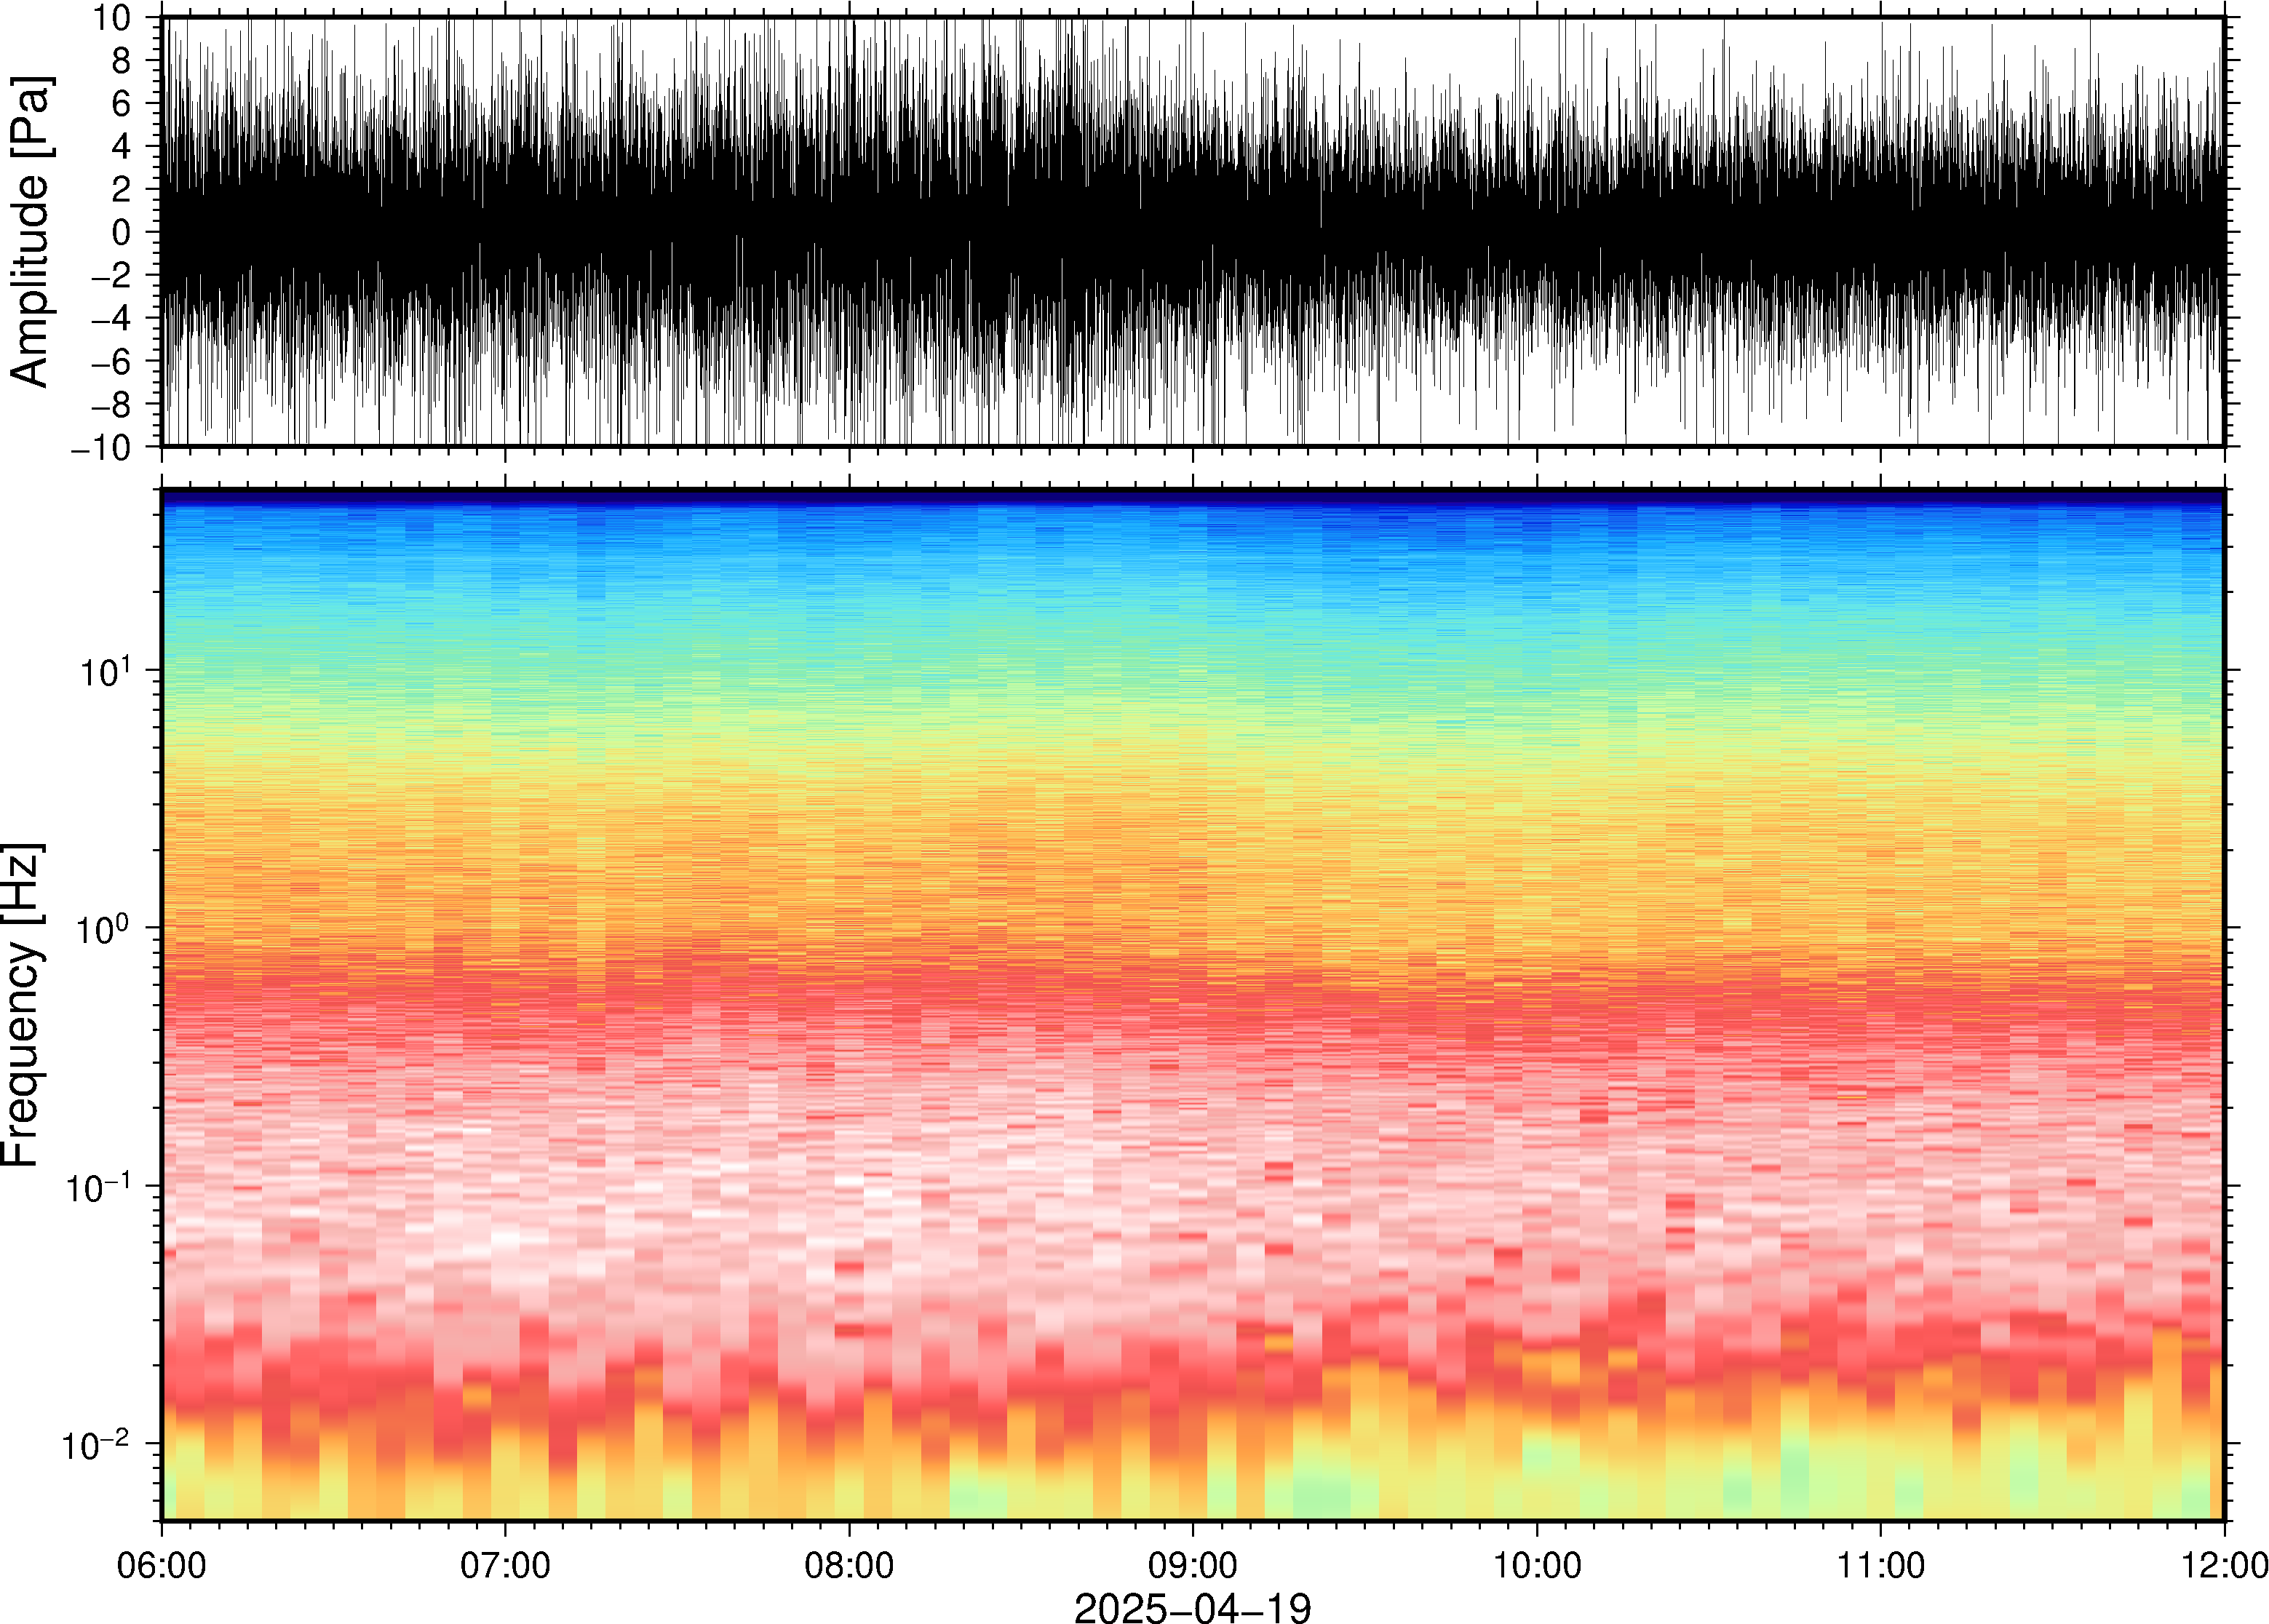Click the 09:00 time axis label
Screen dimensions: 2269x1624
click(x=1193, y=1565)
